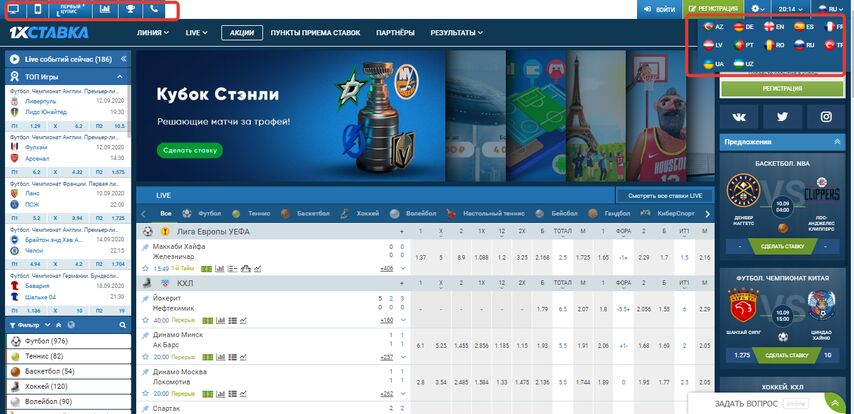
Task: Open the settings gear dropdown
Action: [x=758, y=9]
